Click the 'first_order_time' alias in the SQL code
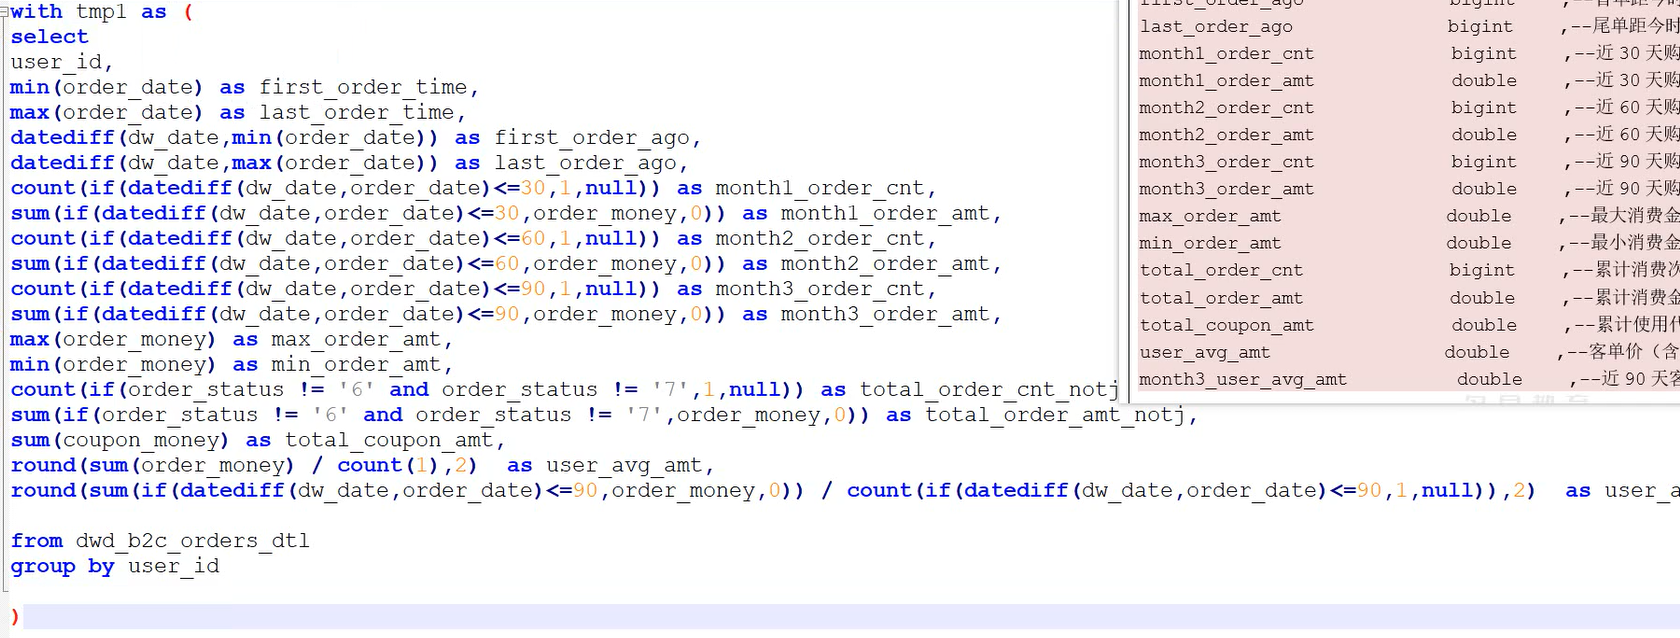Viewport: 1680px width, 638px height. click(x=363, y=88)
